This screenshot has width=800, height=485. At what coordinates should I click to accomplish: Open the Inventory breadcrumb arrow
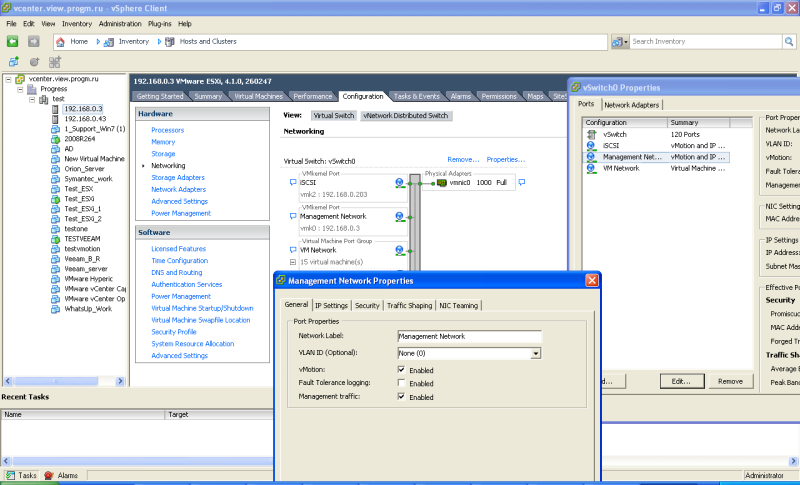[98, 42]
